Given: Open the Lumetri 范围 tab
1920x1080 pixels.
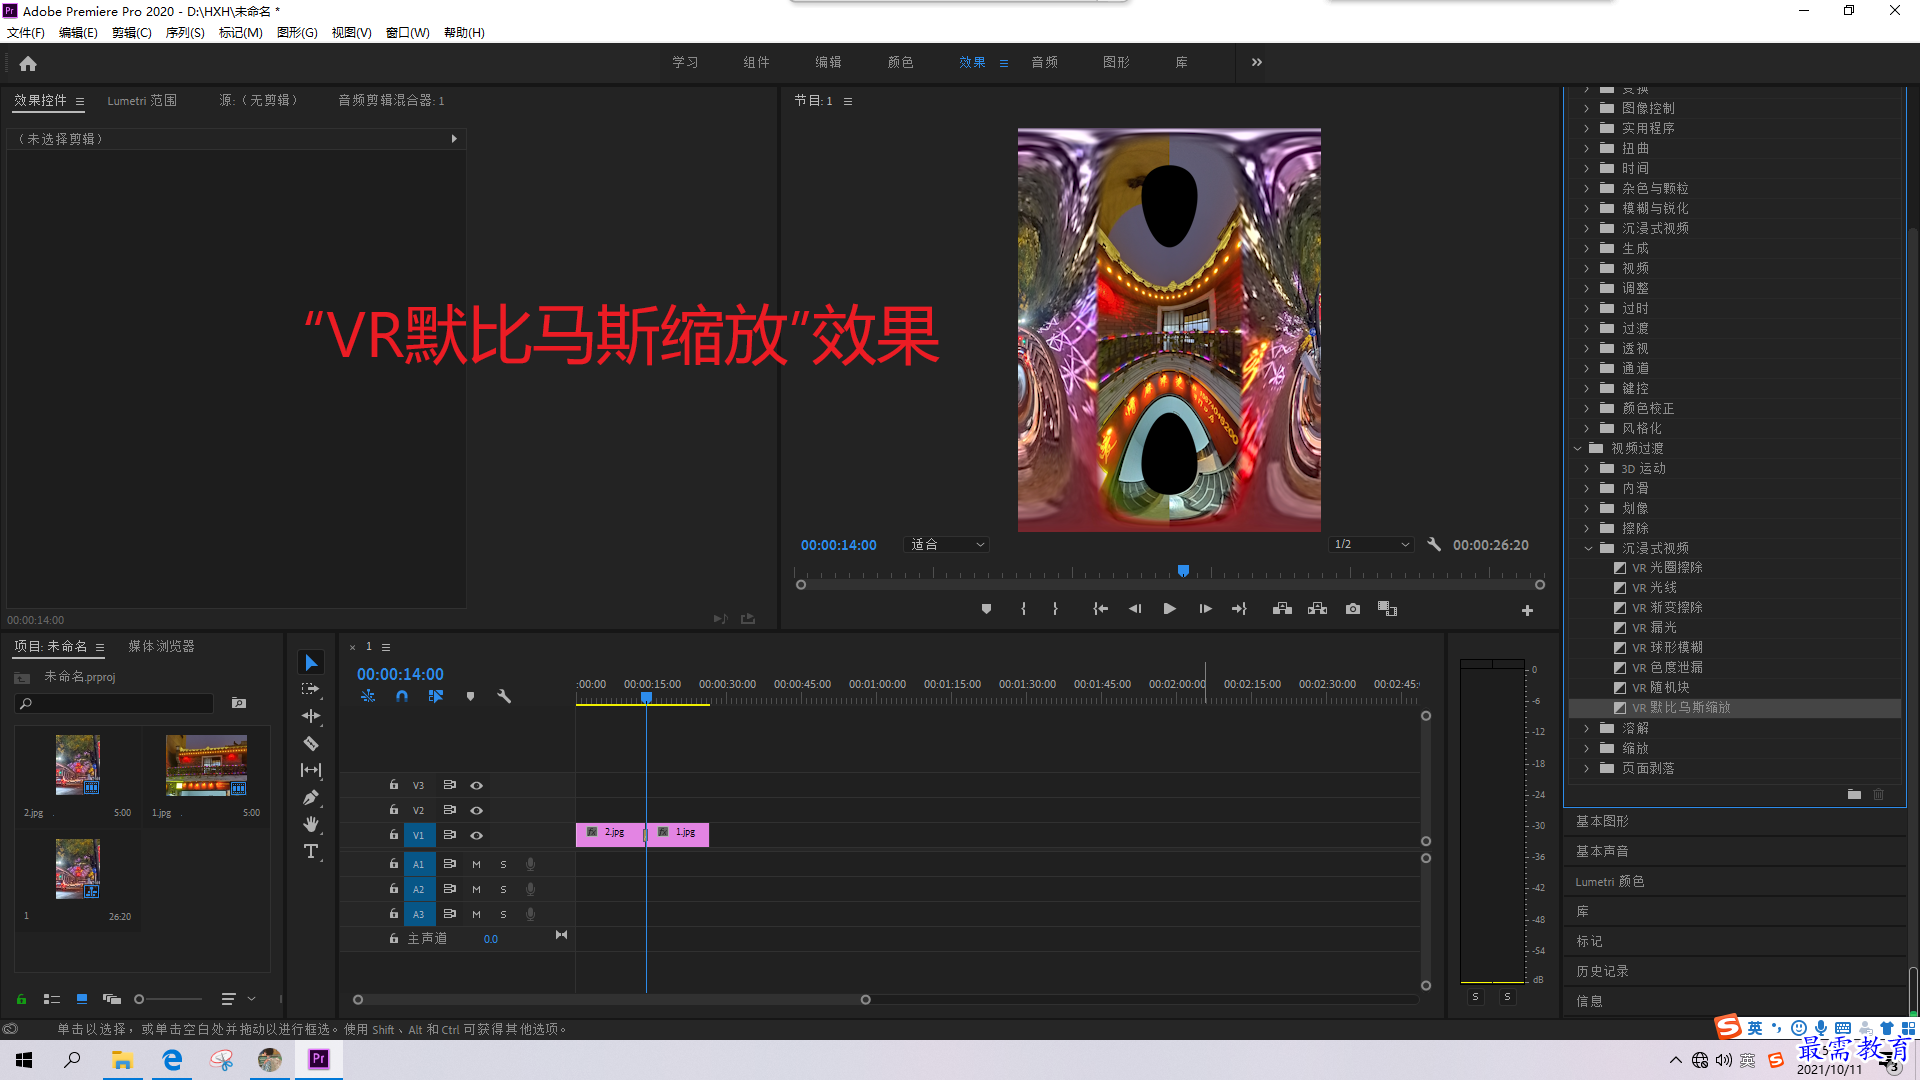Looking at the screenshot, I should pos(142,101).
